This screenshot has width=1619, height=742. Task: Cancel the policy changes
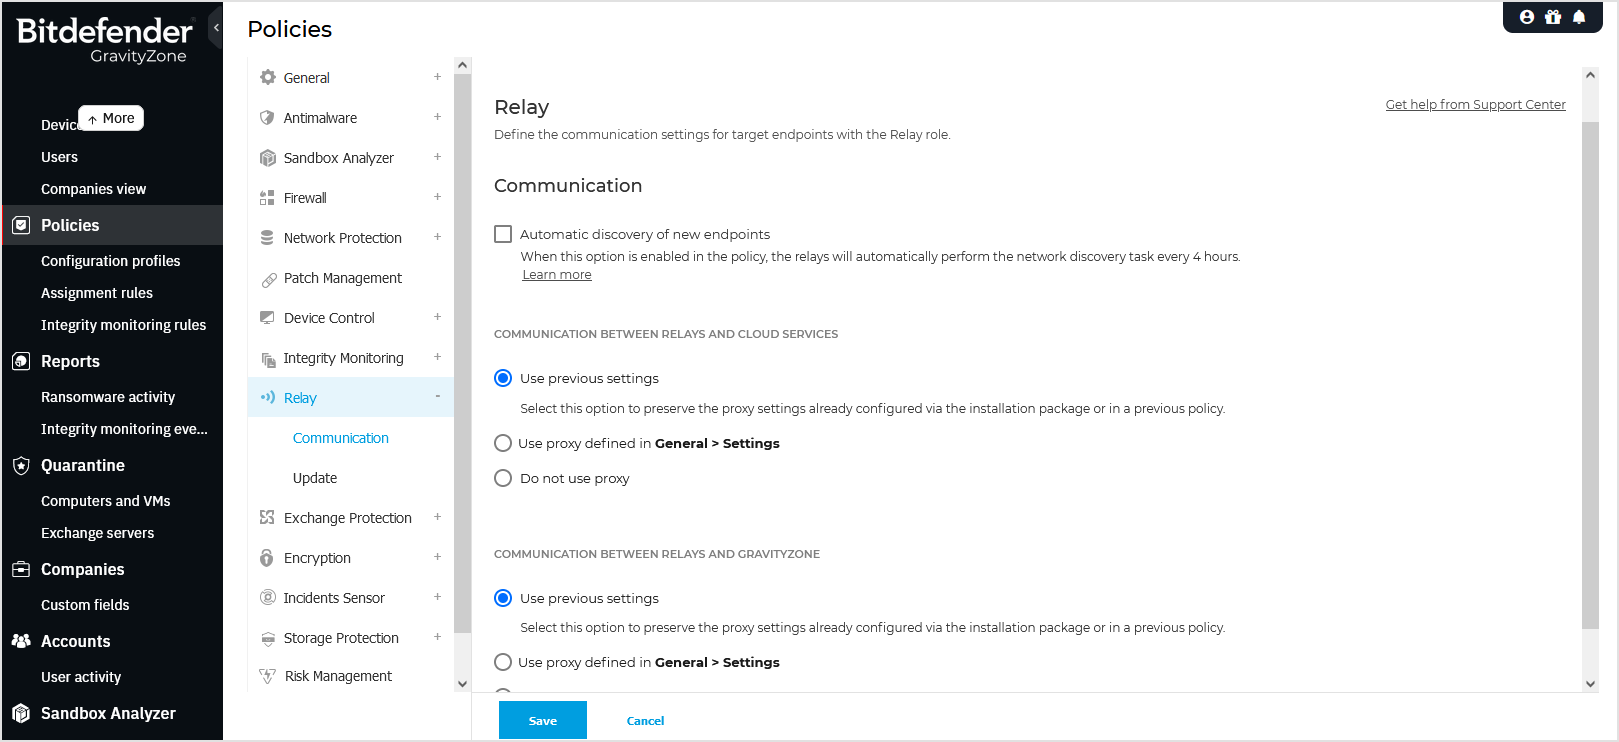[x=645, y=721]
